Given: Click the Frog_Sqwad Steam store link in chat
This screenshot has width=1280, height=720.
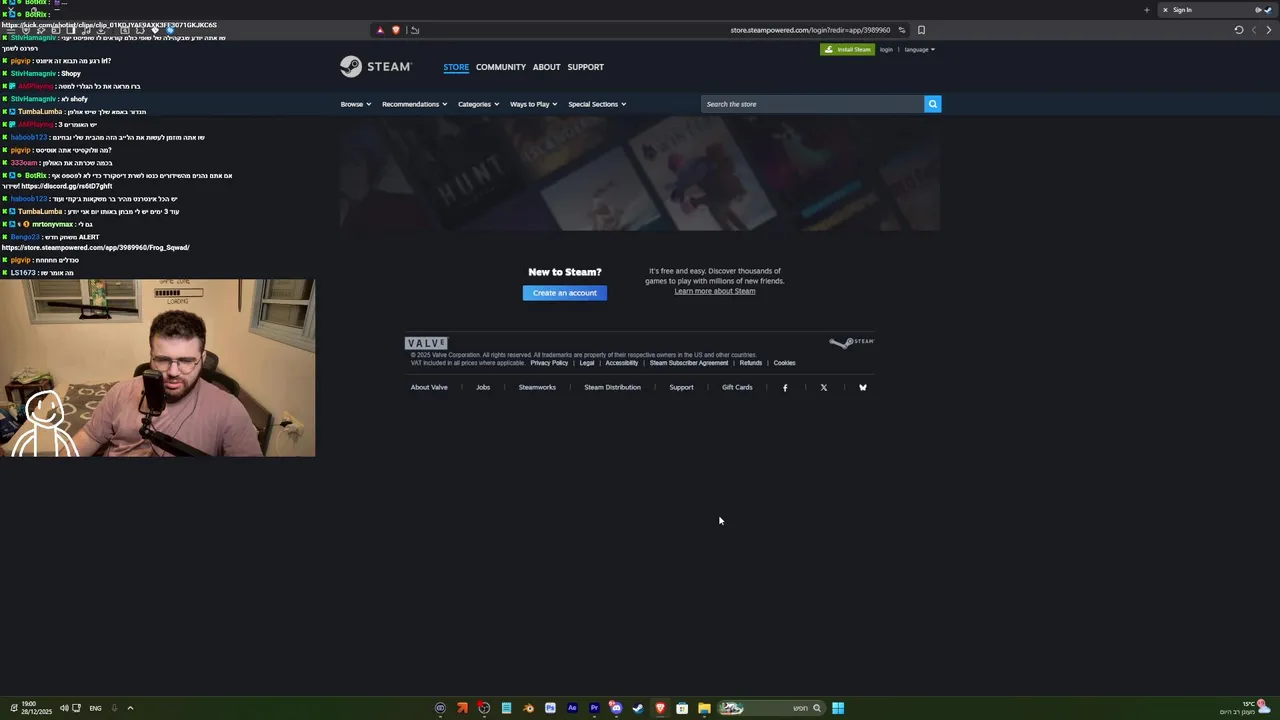Looking at the screenshot, I should click(x=95, y=247).
